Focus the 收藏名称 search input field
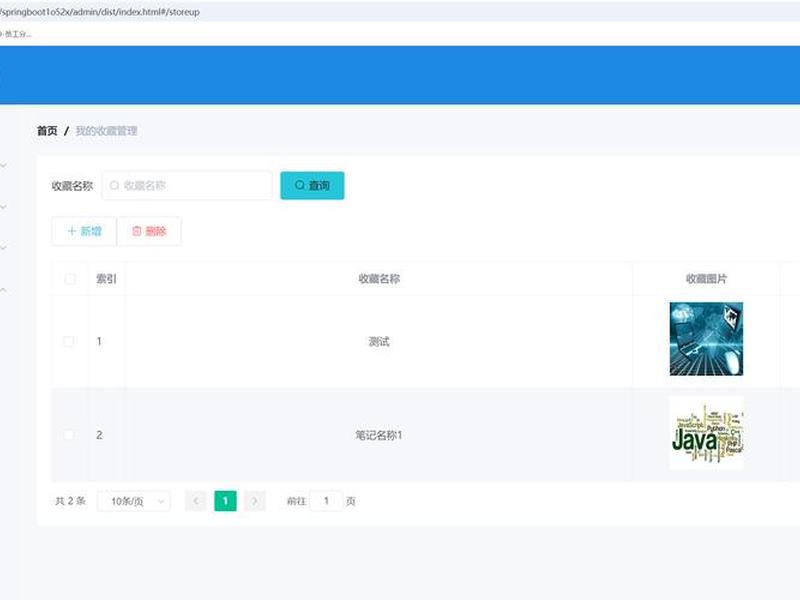The width and height of the screenshot is (800, 600). click(x=187, y=185)
